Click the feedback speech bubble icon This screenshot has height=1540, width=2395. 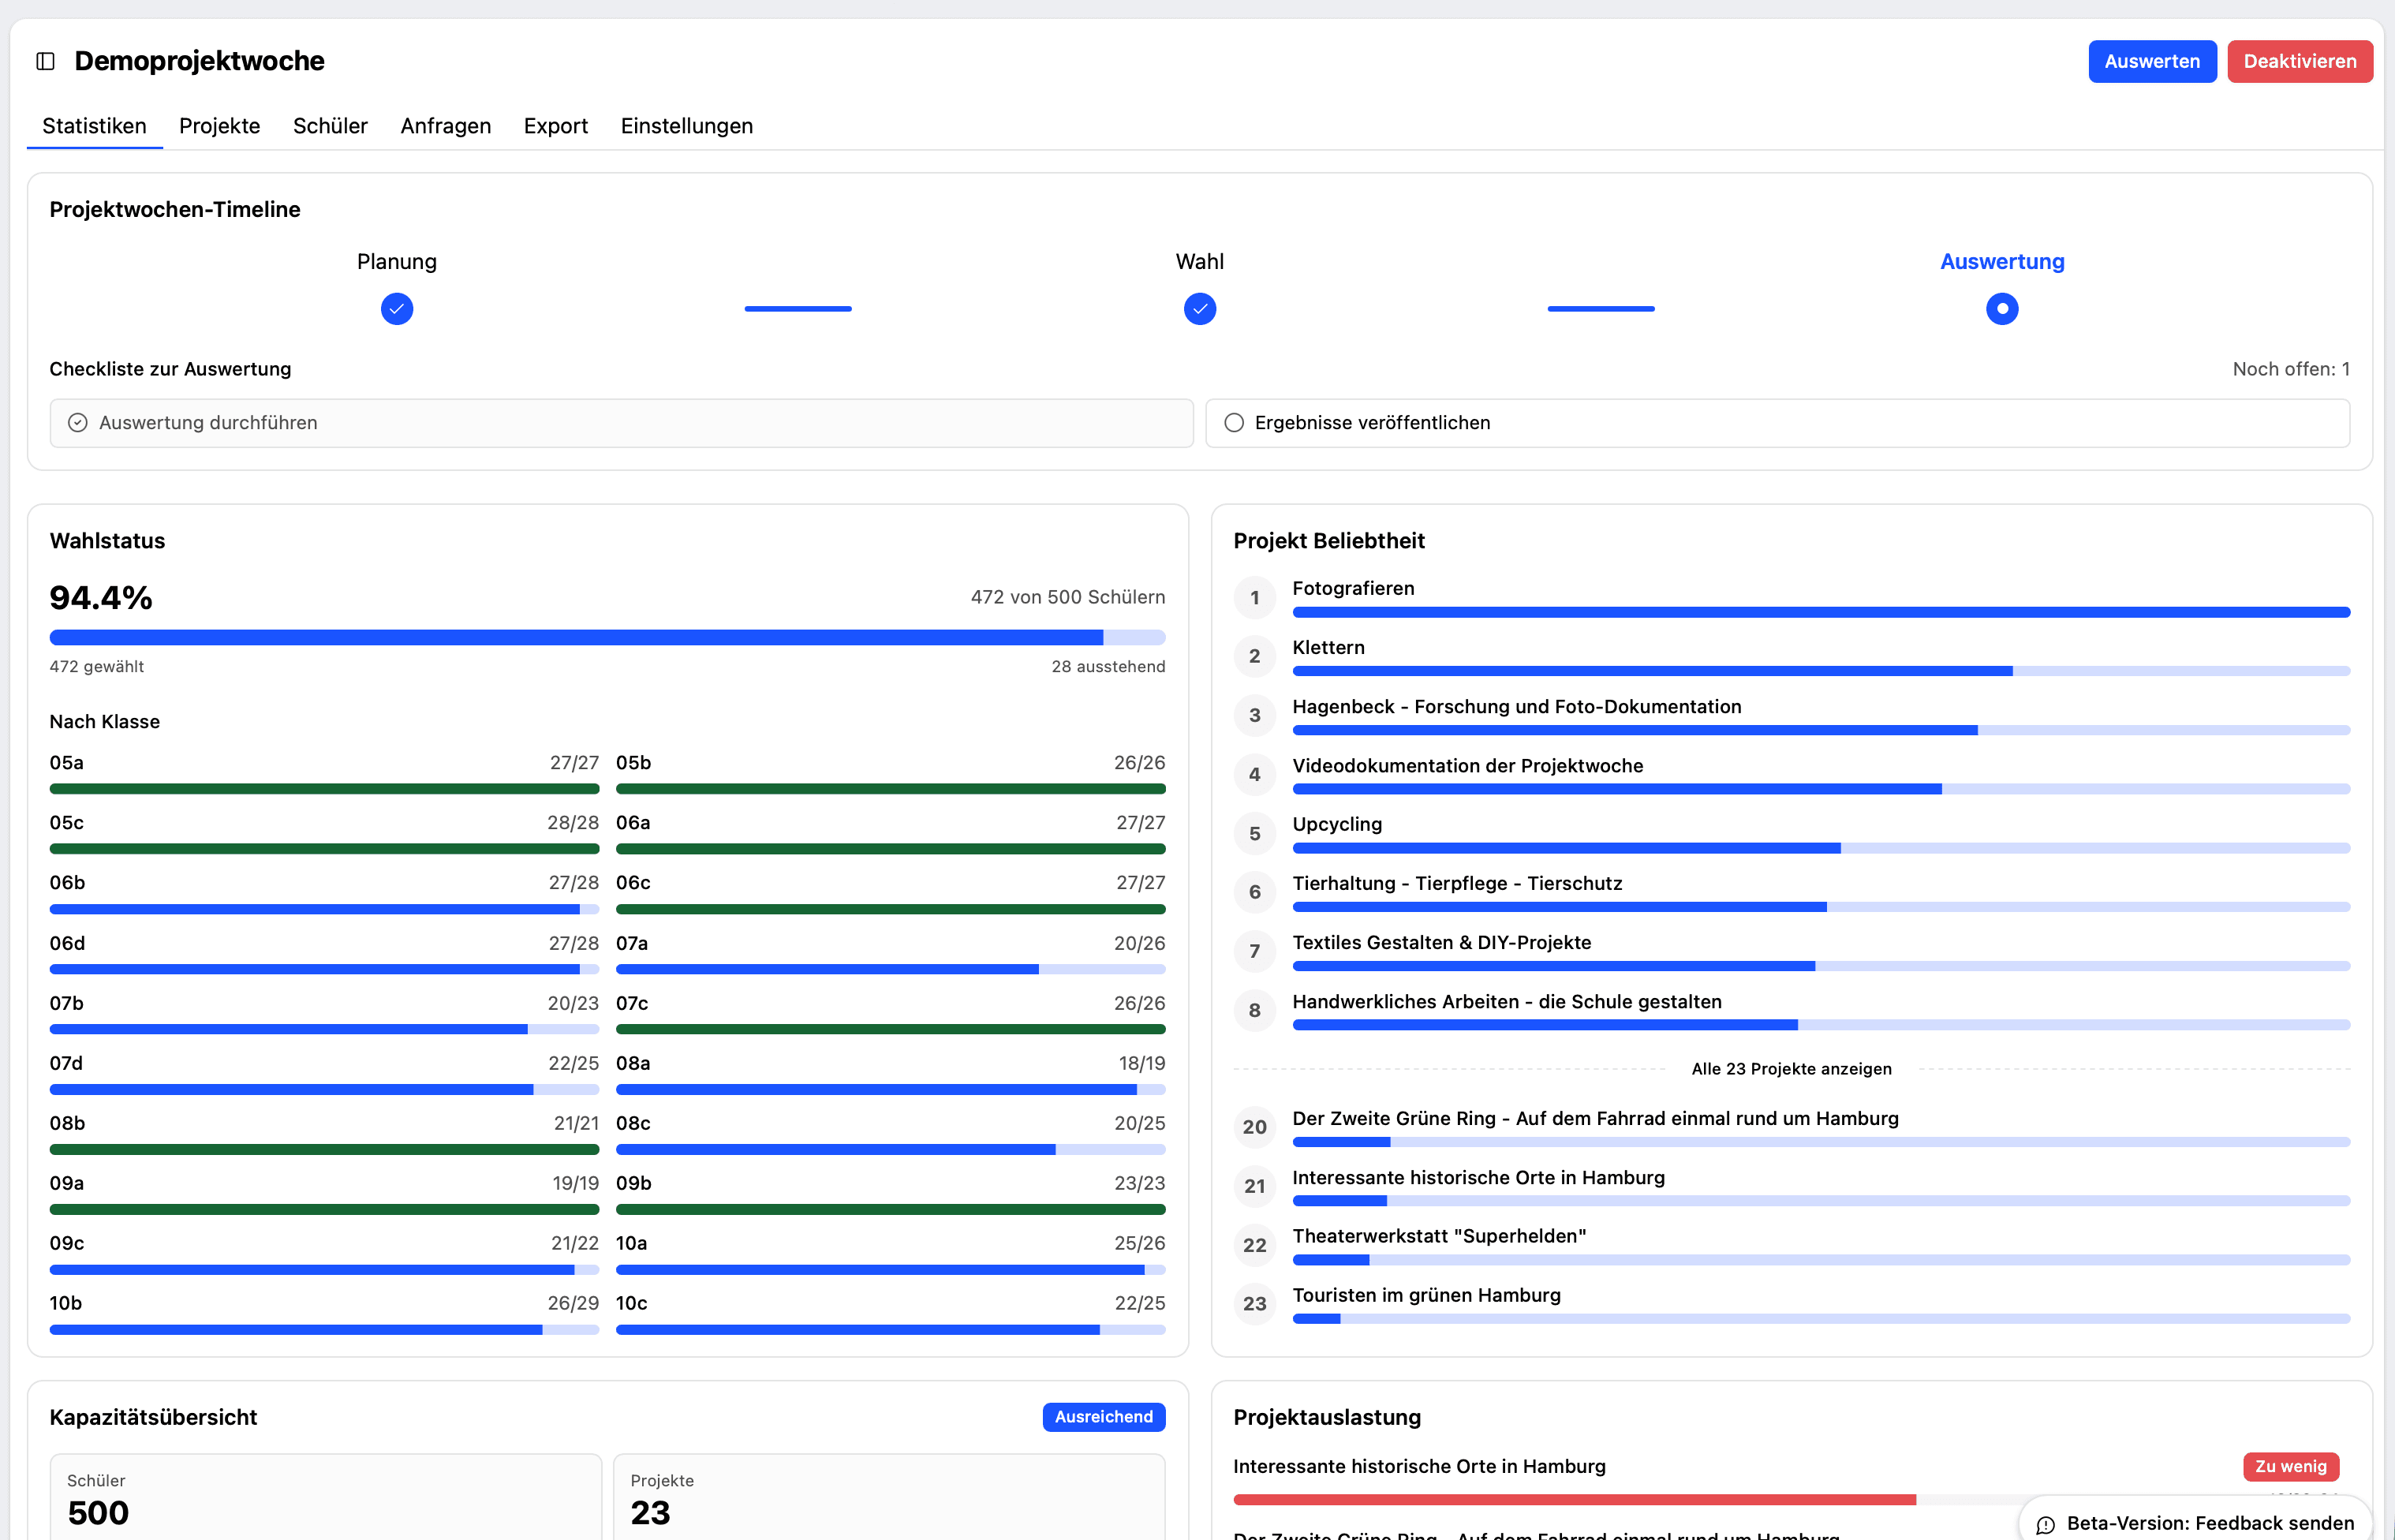[x=2045, y=1525]
